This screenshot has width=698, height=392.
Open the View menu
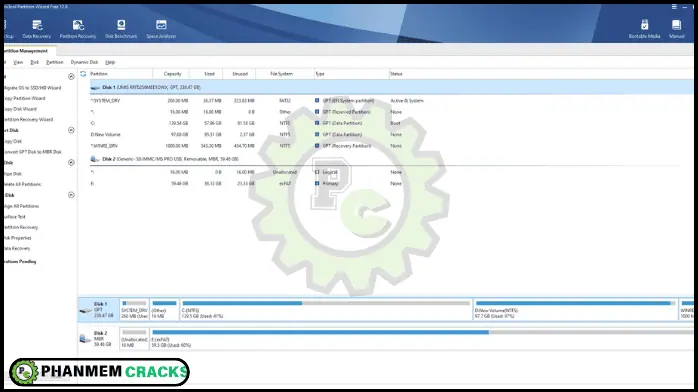(18, 62)
